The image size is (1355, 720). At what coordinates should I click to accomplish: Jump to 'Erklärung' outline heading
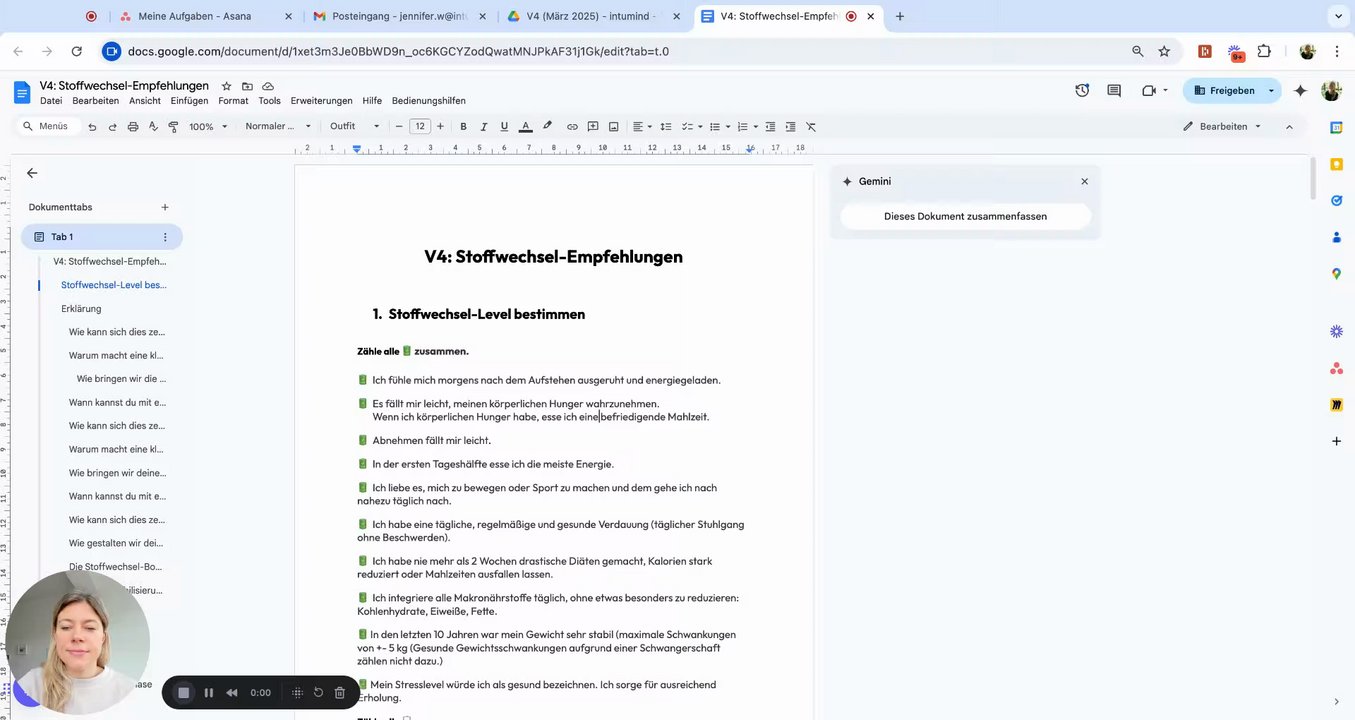click(x=81, y=309)
